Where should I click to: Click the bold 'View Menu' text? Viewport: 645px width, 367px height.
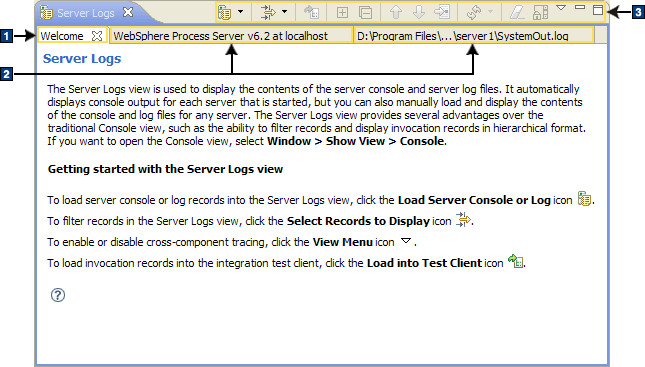coord(343,242)
